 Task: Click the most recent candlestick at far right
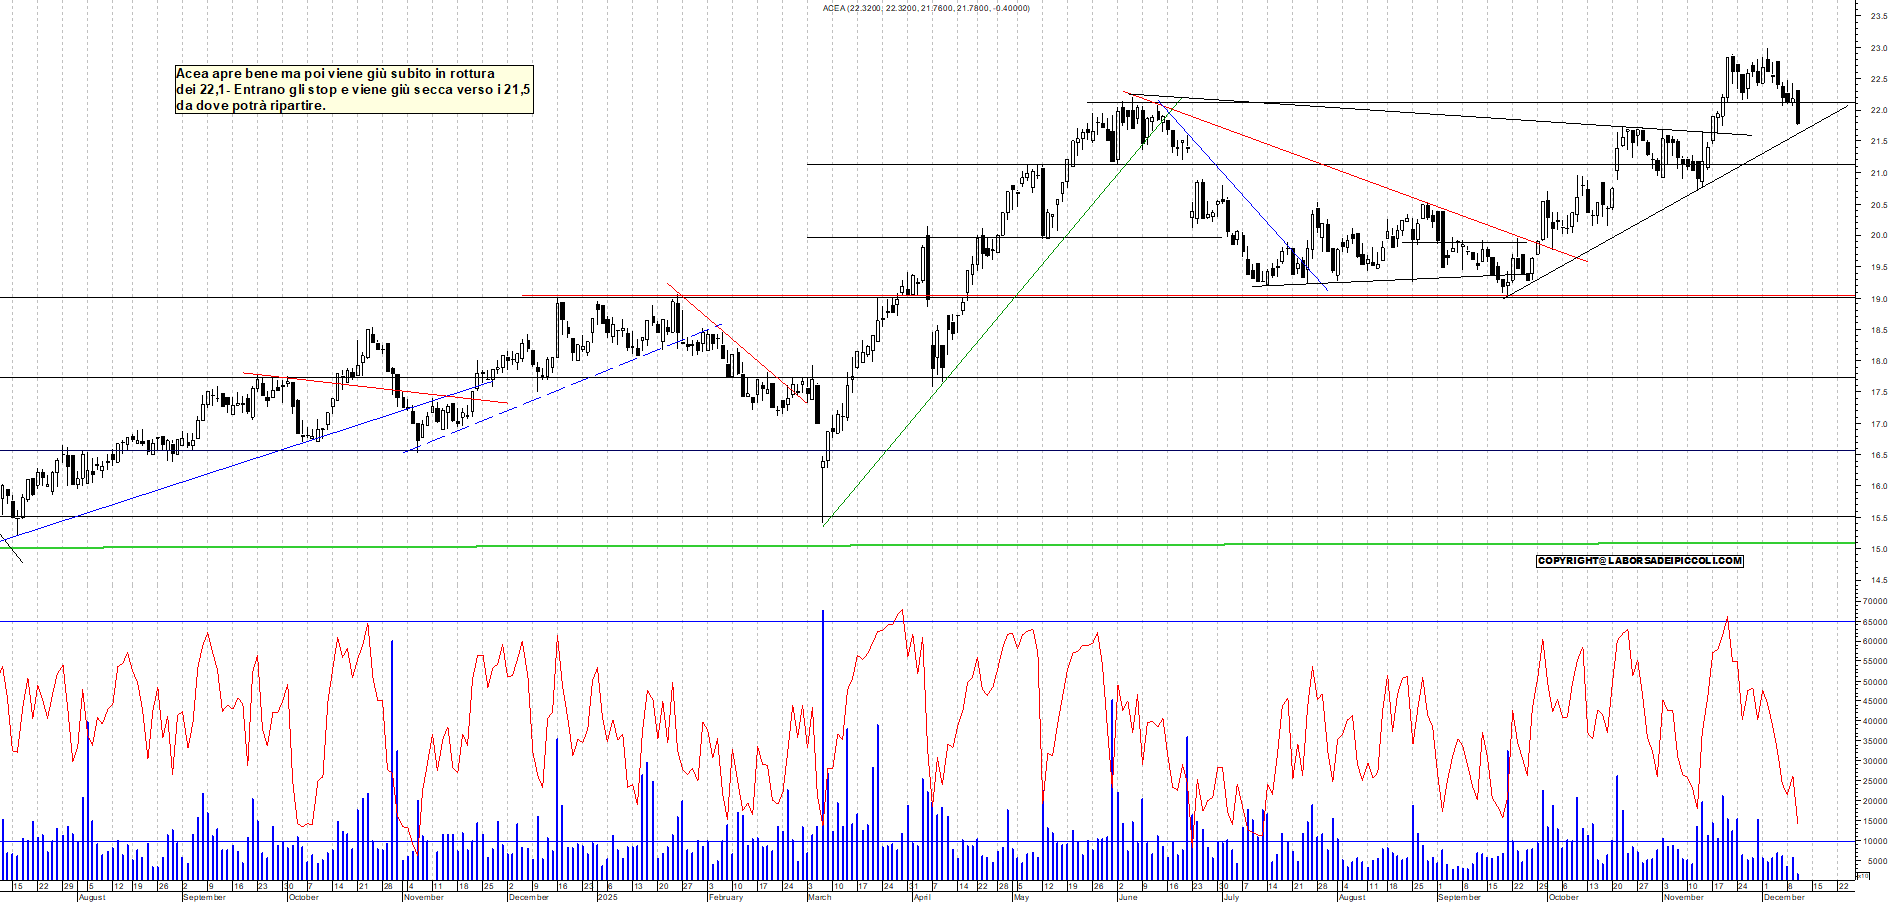tap(1798, 108)
